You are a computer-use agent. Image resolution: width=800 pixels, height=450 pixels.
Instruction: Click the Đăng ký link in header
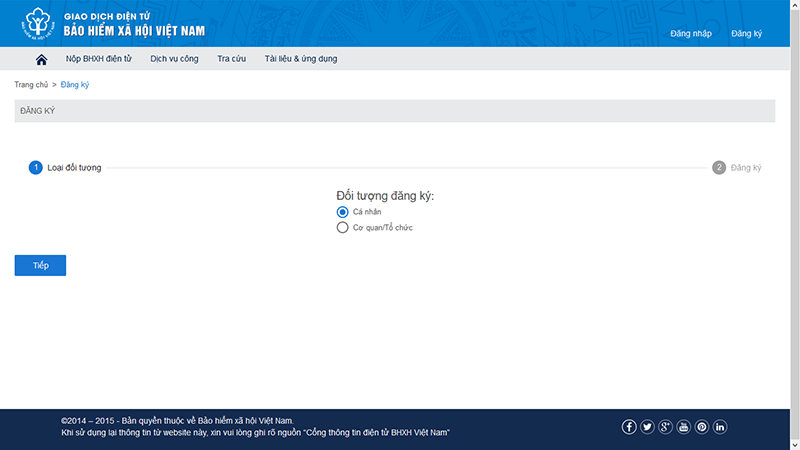pyautogui.click(x=746, y=34)
